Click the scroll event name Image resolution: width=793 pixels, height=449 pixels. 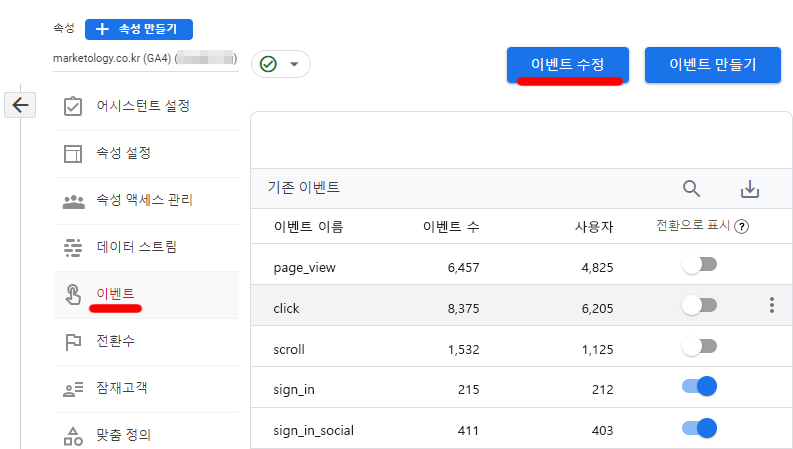click(x=289, y=349)
